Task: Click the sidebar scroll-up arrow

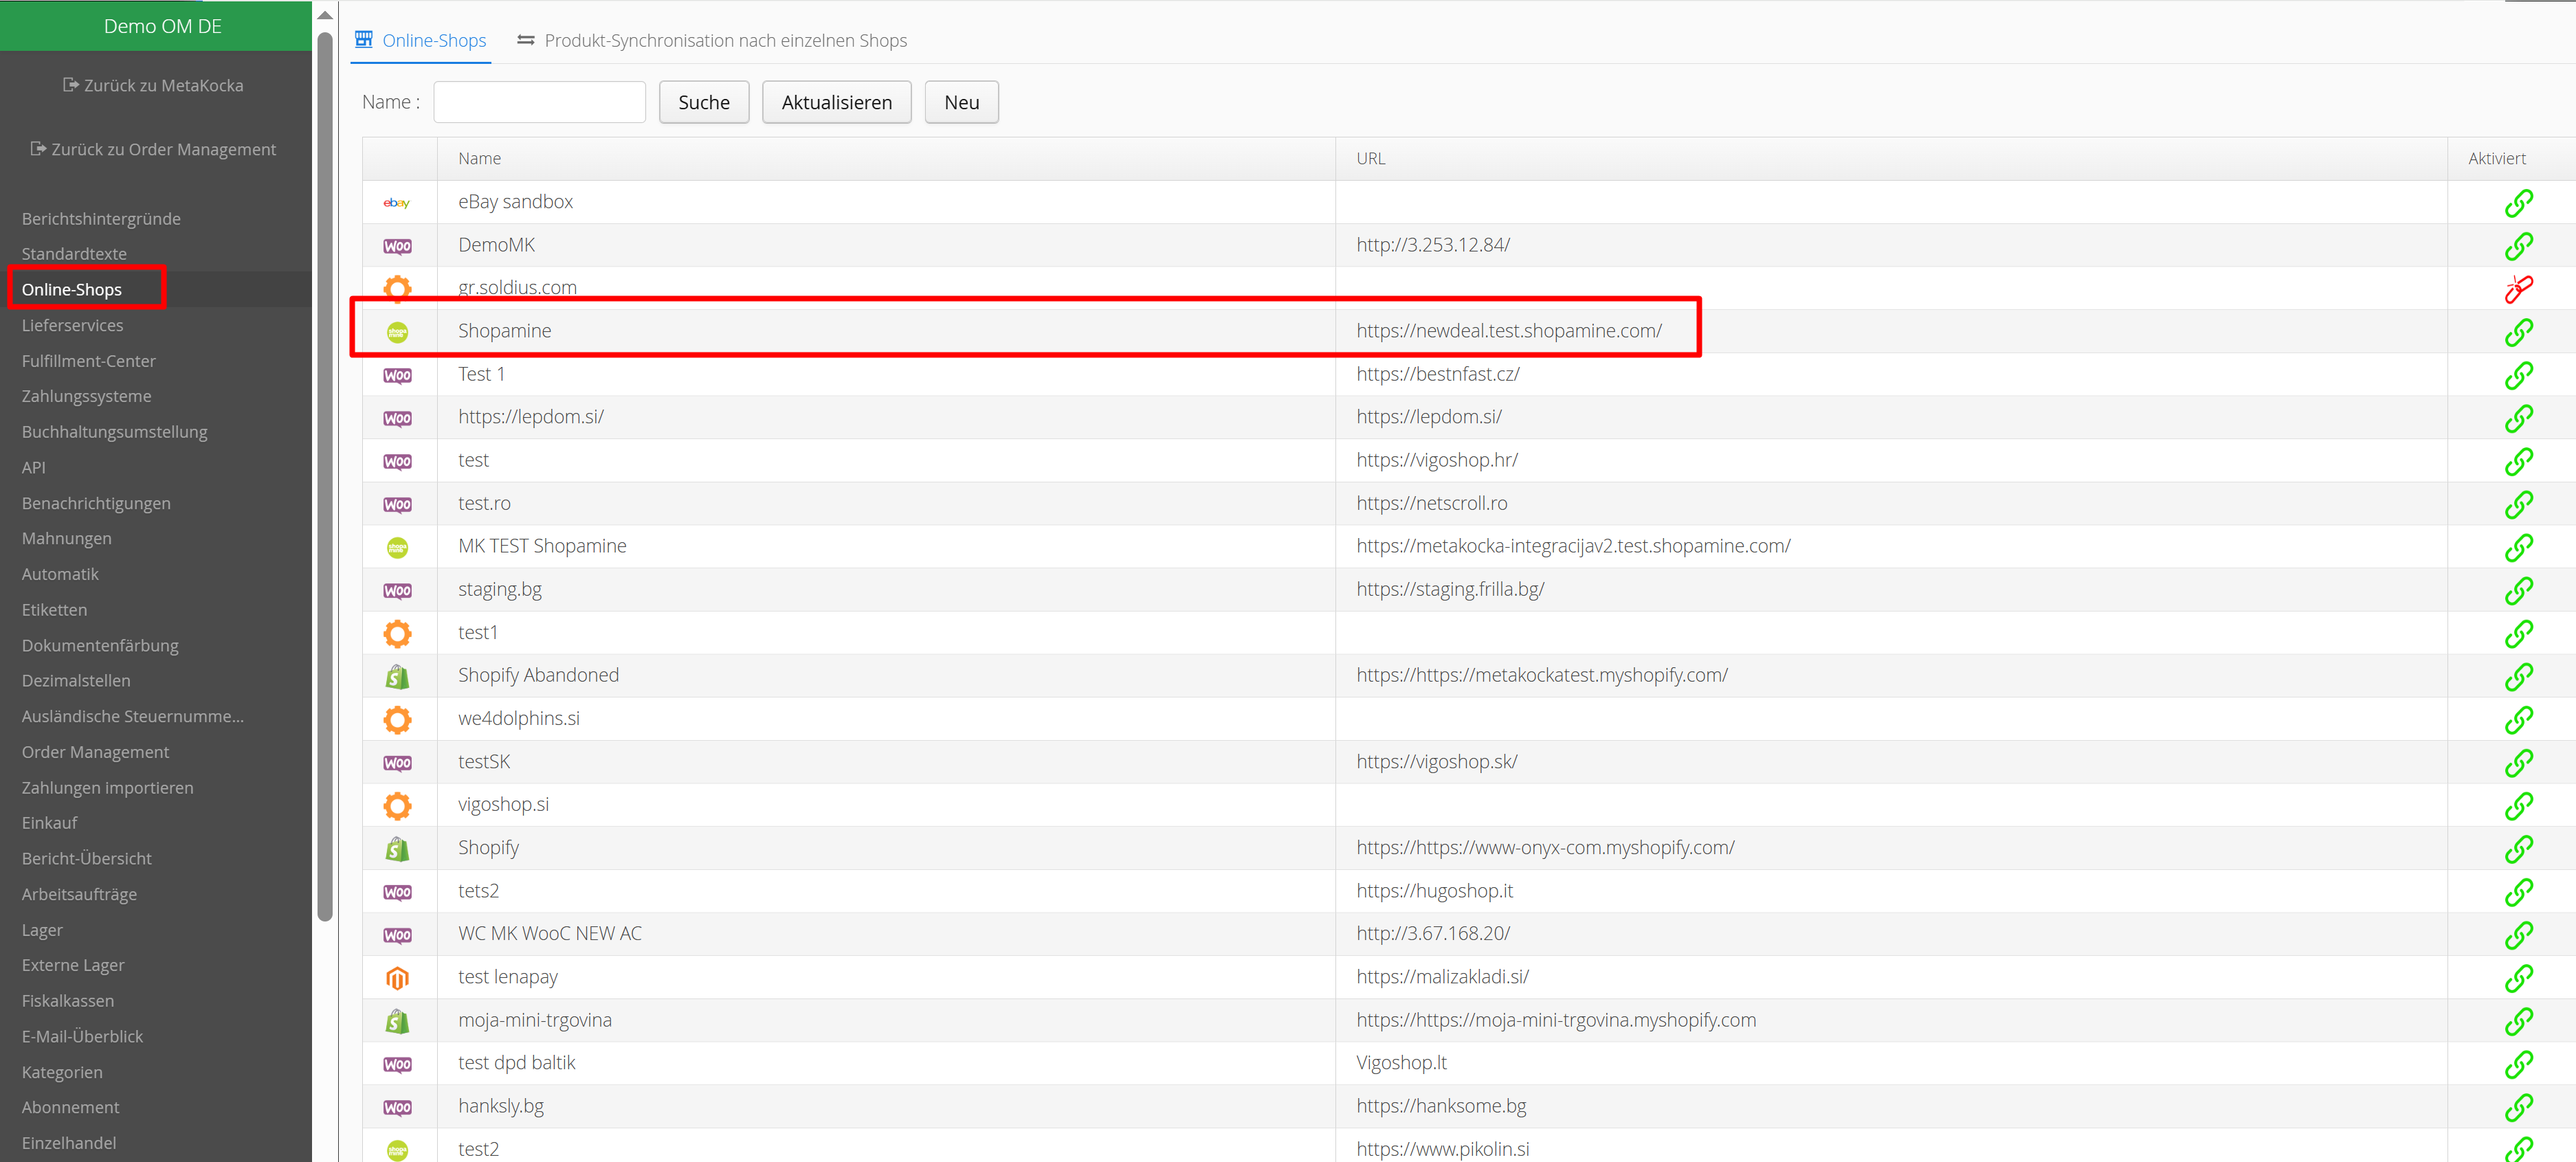Action: click(x=324, y=15)
